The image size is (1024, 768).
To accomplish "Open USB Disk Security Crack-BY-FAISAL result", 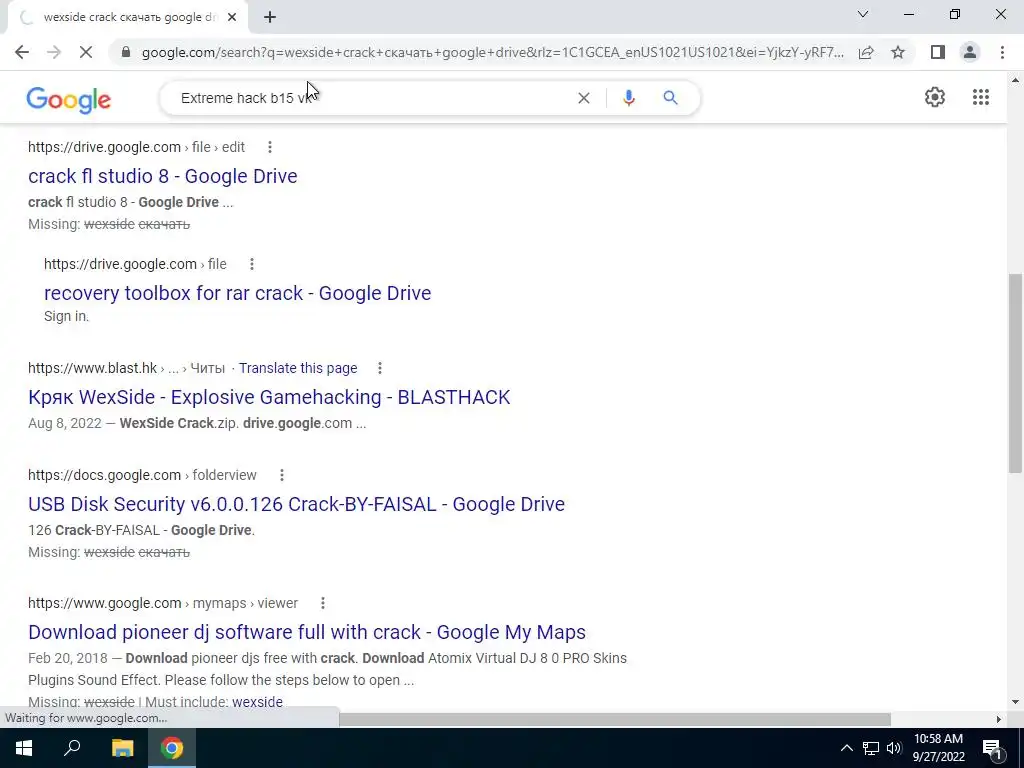I will (x=296, y=504).
